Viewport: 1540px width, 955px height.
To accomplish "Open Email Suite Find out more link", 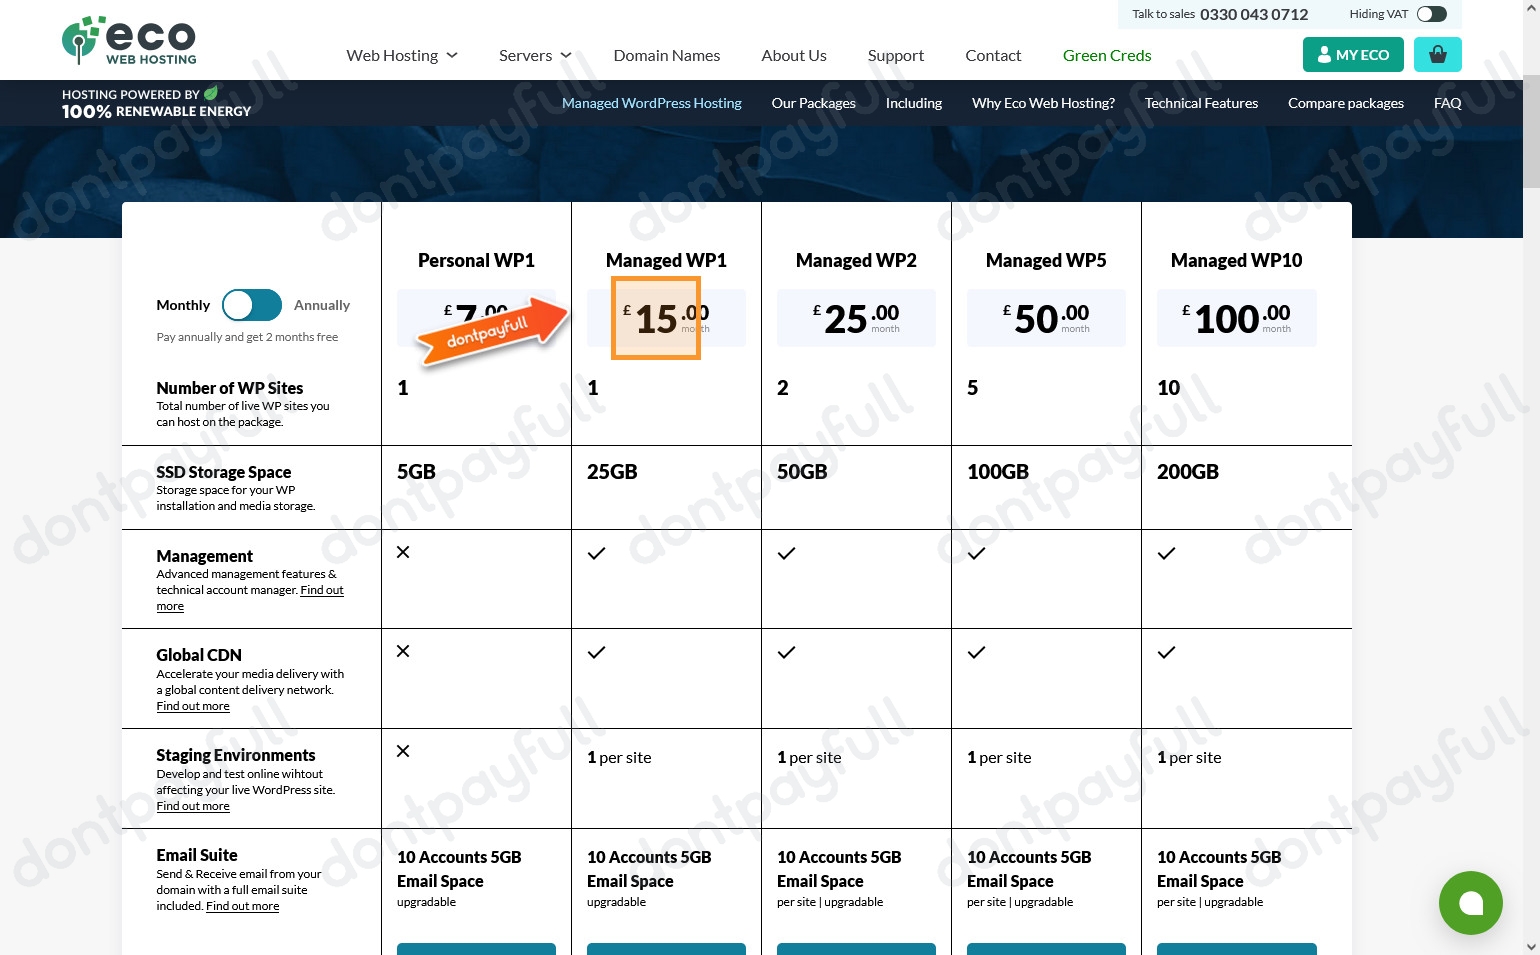I will point(242,906).
